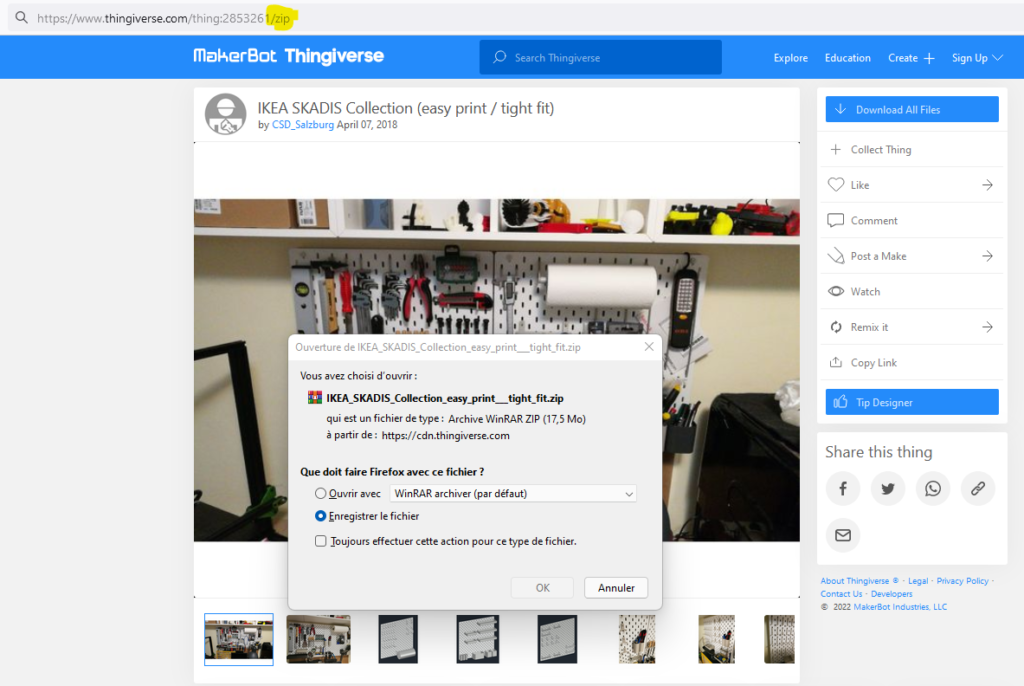The width and height of the screenshot is (1024, 686).
Task: Click the OK button in dialog
Action: point(542,587)
